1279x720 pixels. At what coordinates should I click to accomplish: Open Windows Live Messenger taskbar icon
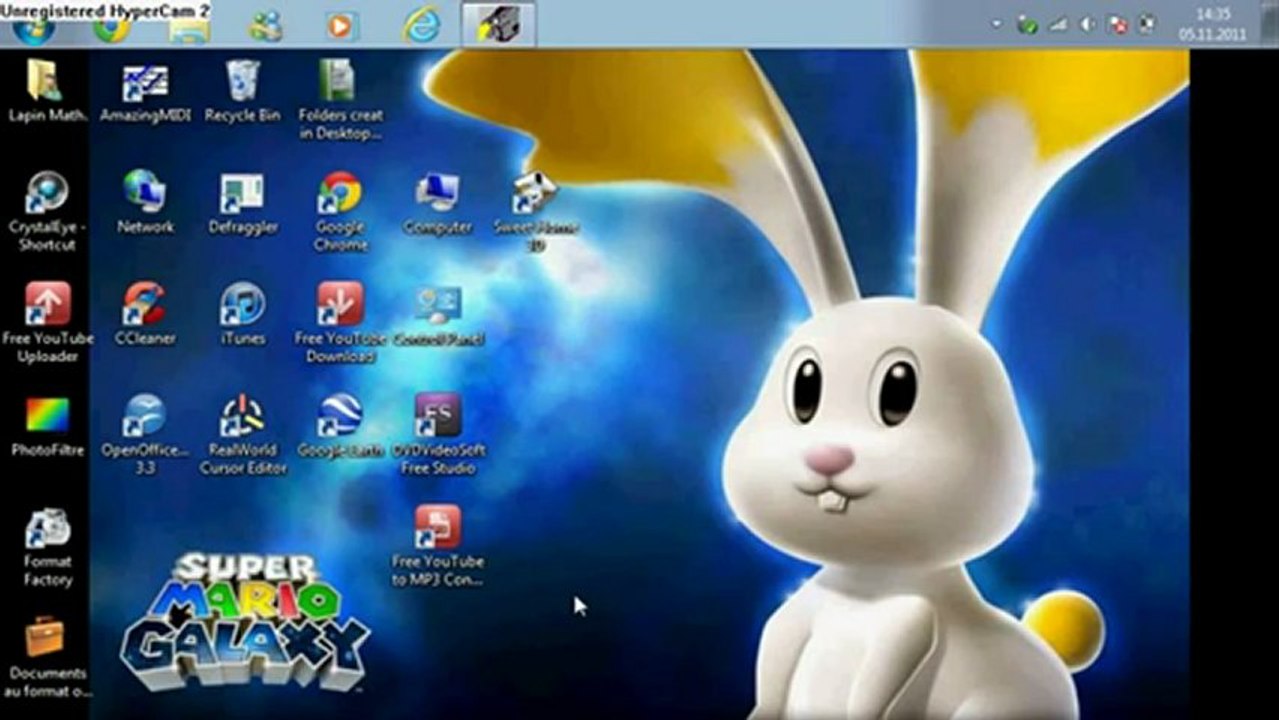(x=266, y=27)
